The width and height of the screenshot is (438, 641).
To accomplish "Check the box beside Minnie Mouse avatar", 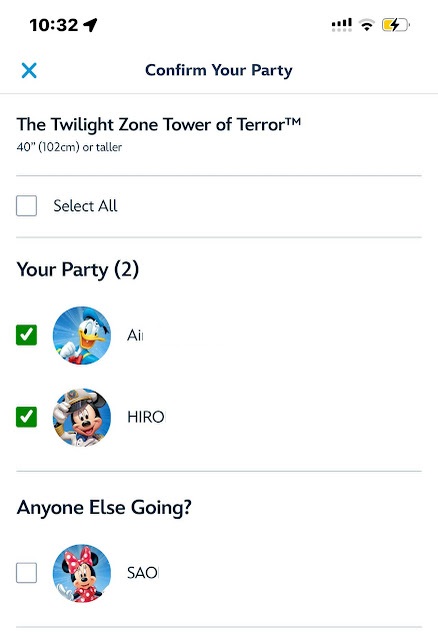I will [27, 573].
